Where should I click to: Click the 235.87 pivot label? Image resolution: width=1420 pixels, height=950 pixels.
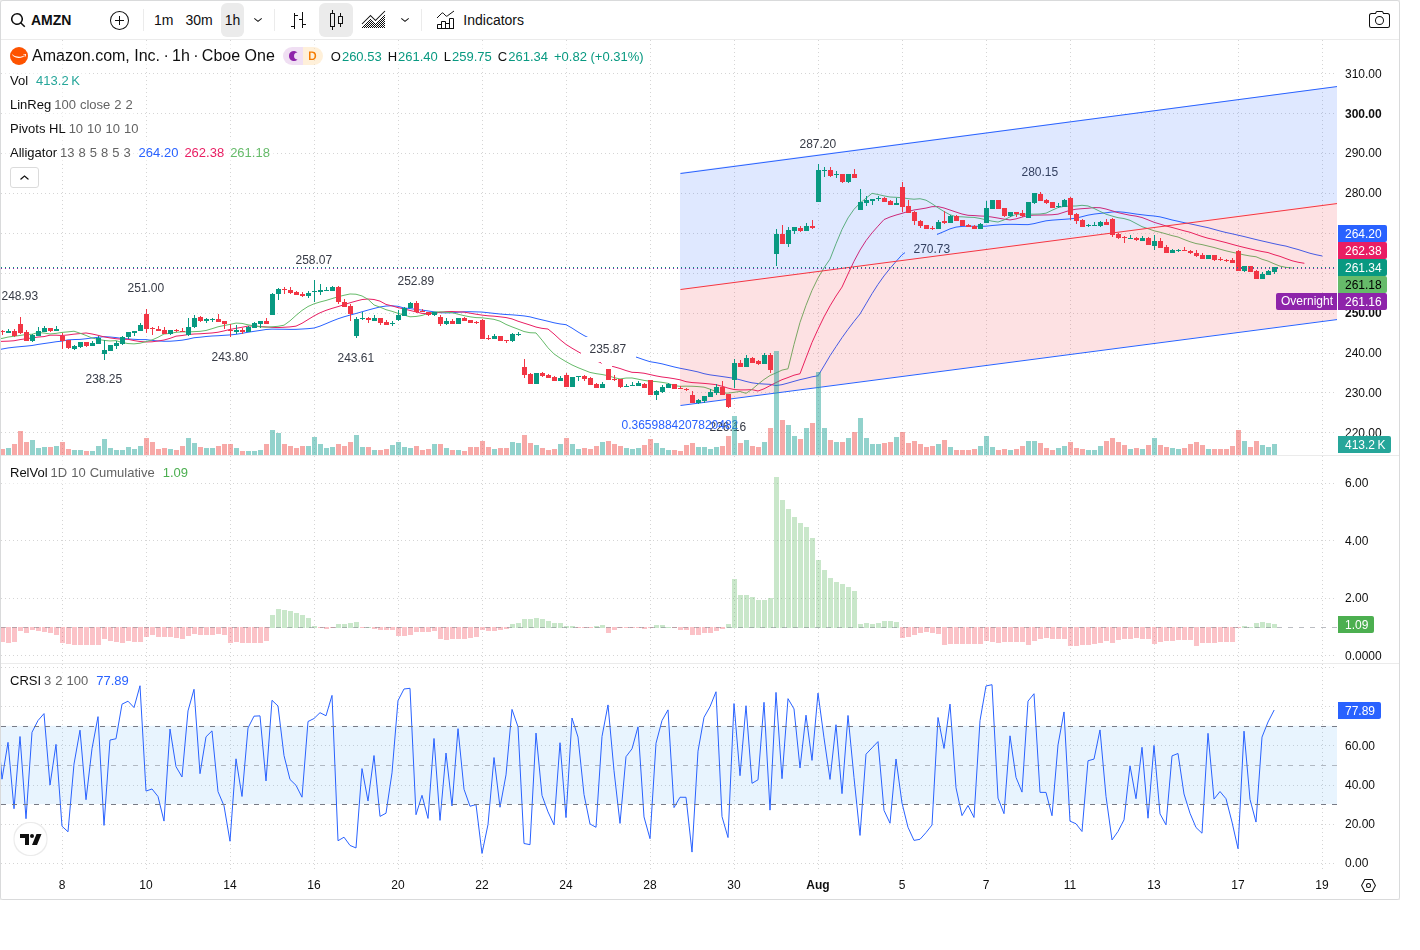pos(608,349)
